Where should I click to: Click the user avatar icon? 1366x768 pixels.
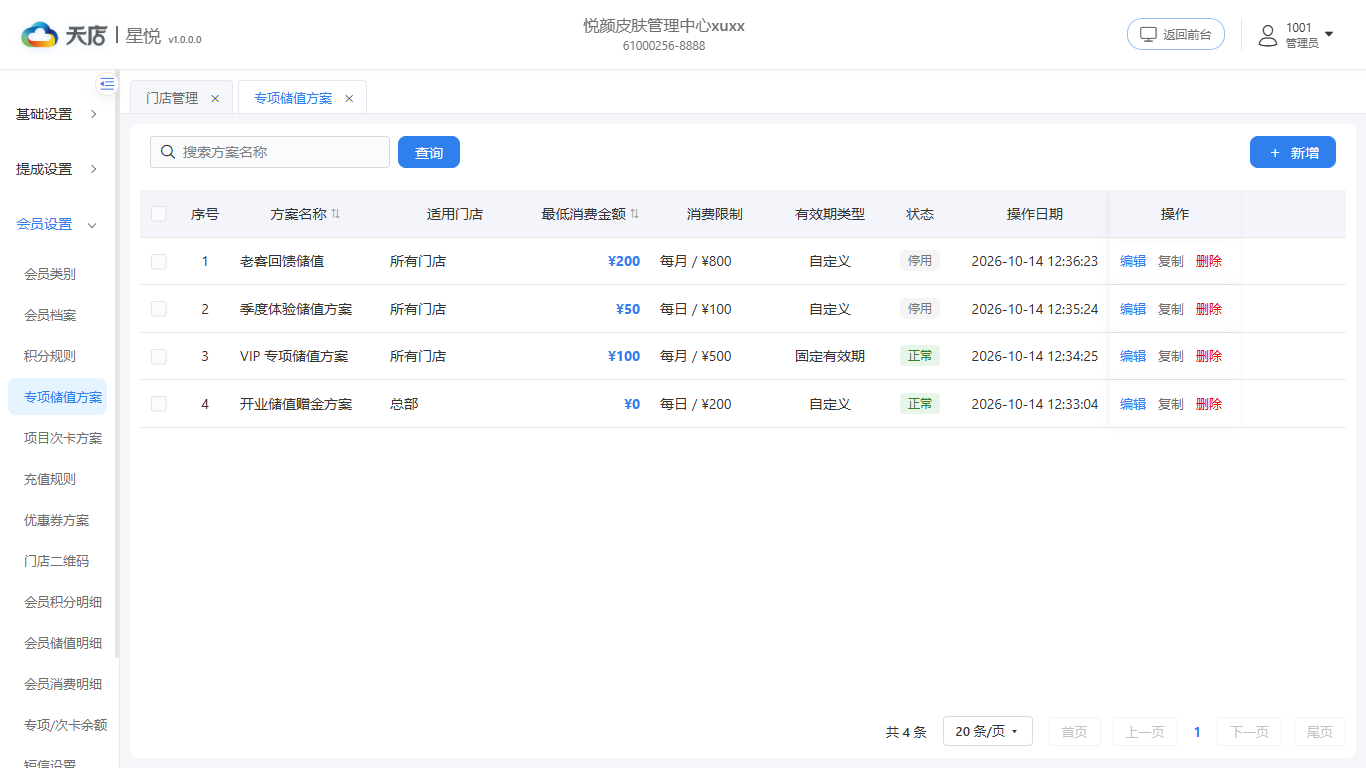coord(1268,36)
